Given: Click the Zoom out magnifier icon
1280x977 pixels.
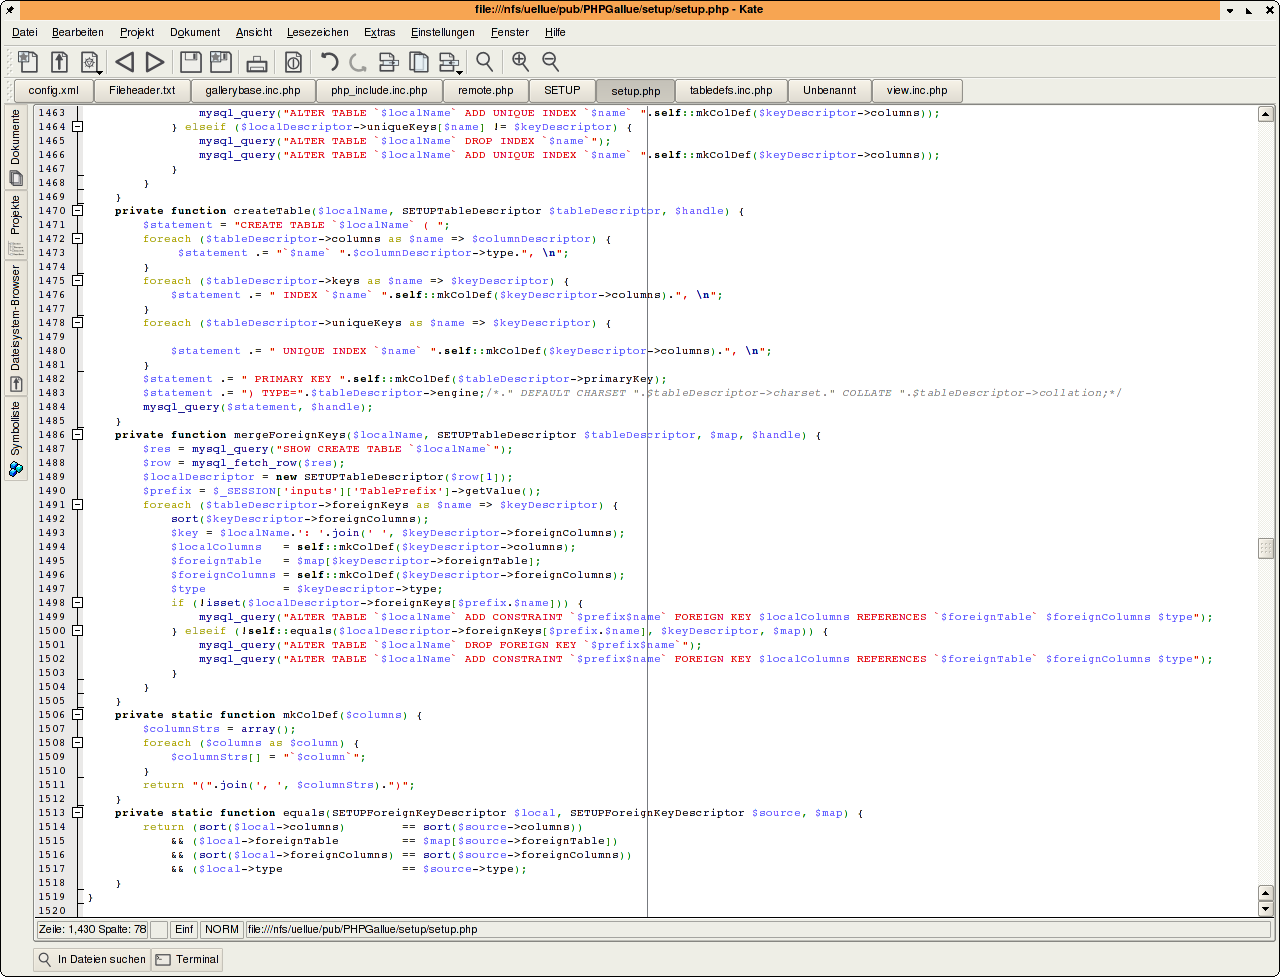Looking at the screenshot, I should pos(550,62).
